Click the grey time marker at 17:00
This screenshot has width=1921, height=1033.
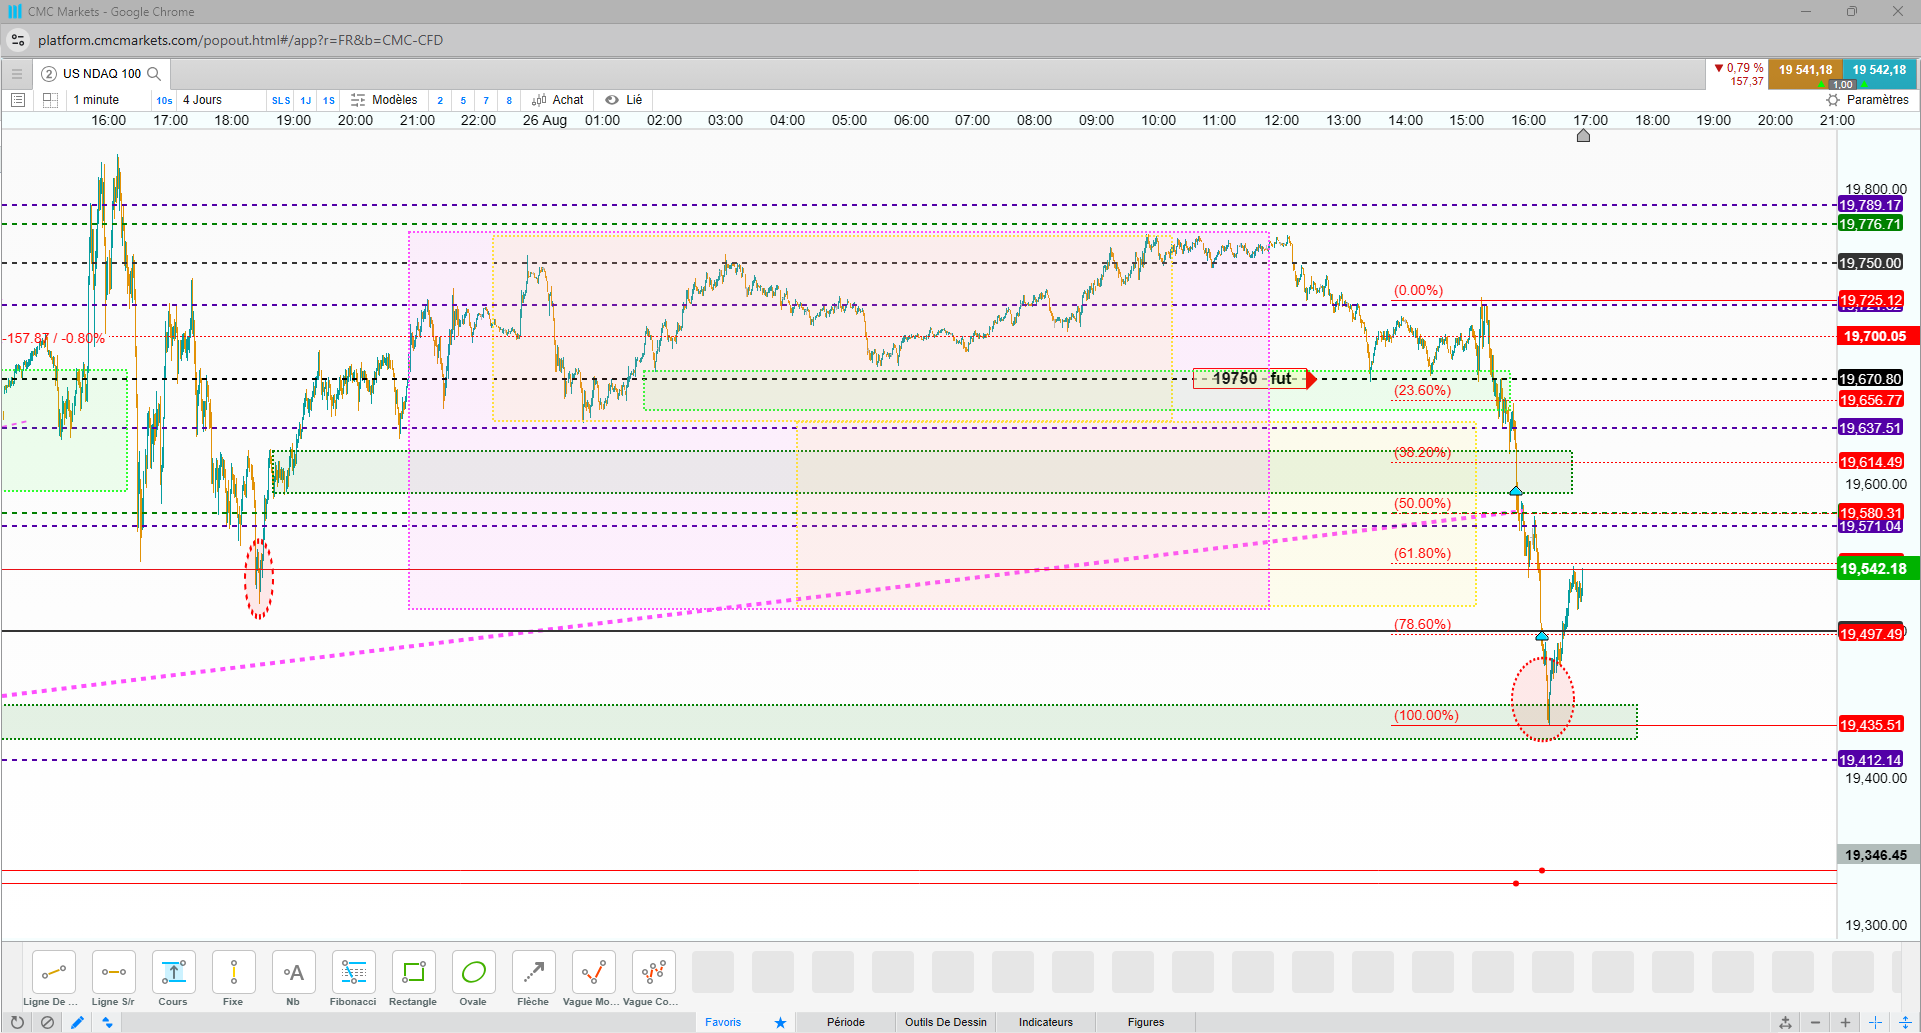point(1583,136)
